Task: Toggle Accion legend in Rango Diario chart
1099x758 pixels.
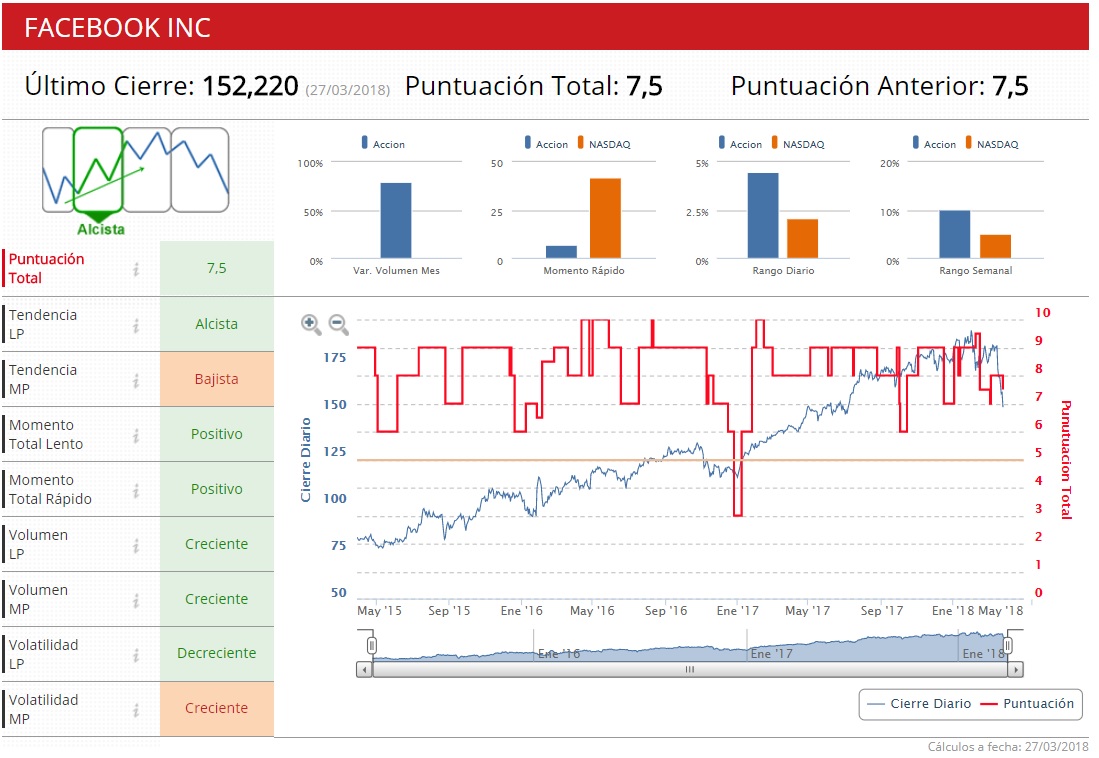Action: click(x=740, y=144)
